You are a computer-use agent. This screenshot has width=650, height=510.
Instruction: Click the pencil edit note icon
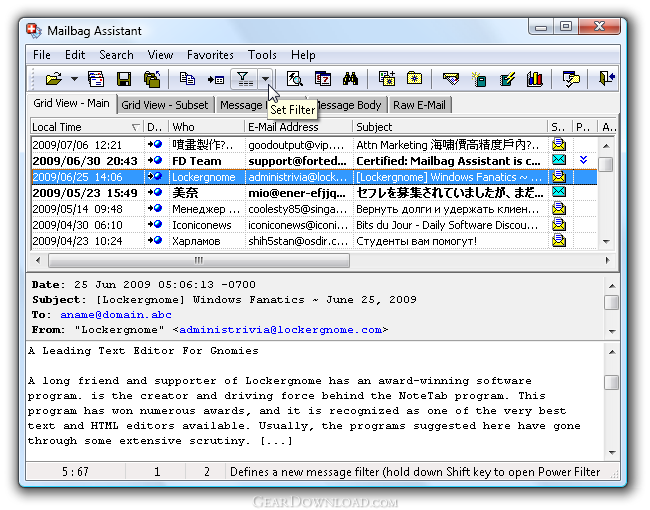pyautogui.click(x=507, y=78)
